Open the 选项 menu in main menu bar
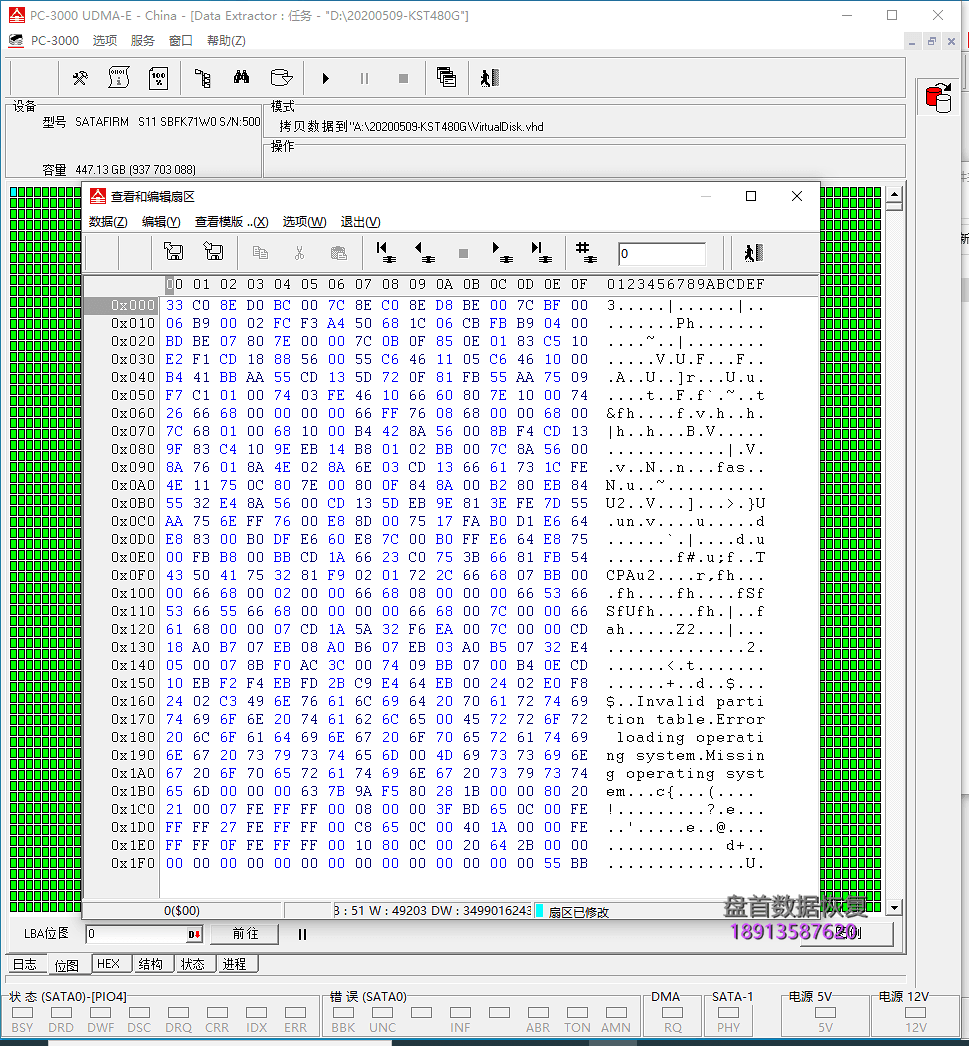969x1046 pixels. click(105, 41)
